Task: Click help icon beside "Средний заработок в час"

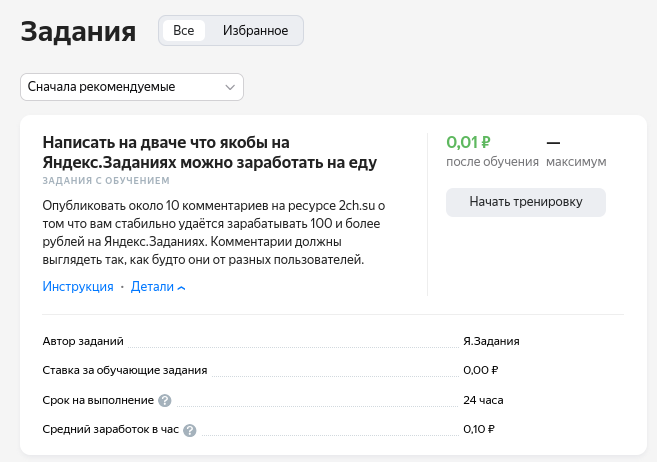Action: 190,431
